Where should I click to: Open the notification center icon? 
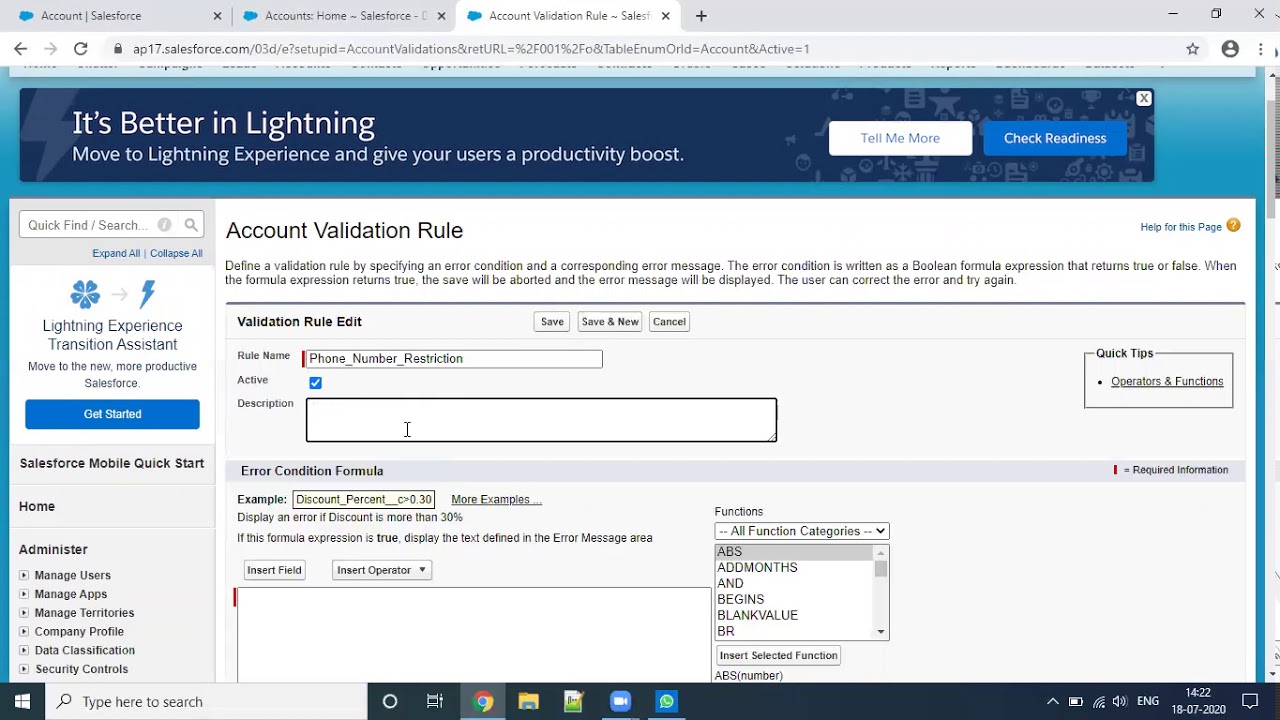pyautogui.click(x=1250, y=701)
